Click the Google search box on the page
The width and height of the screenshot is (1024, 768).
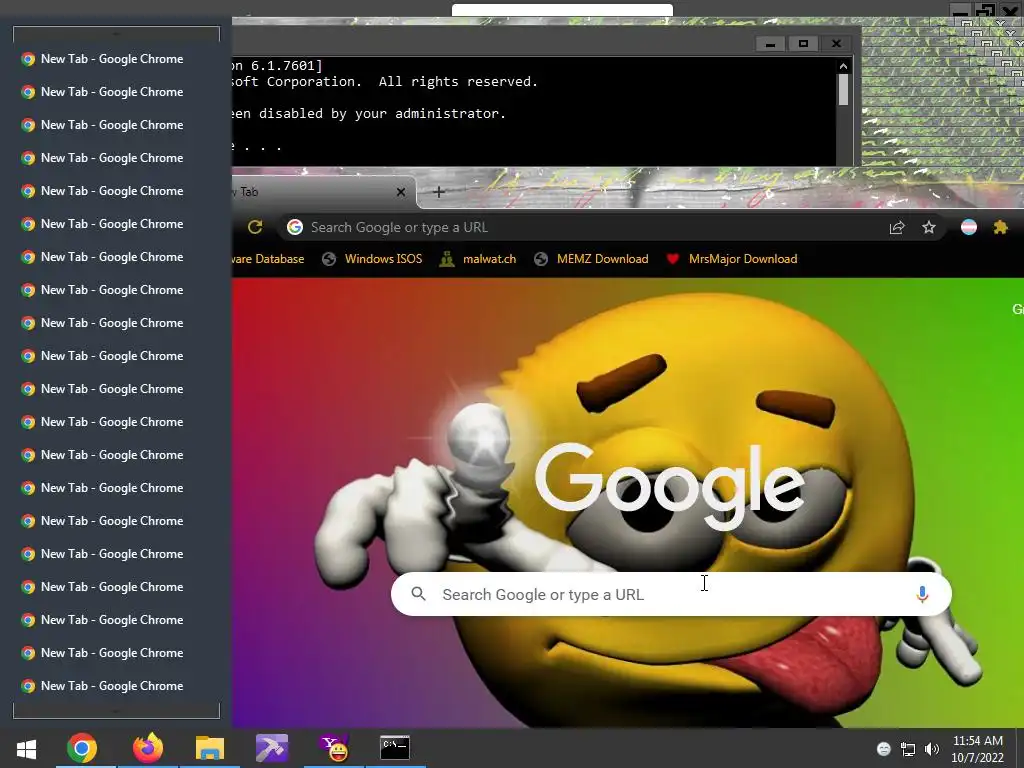[x=671, y=594]
